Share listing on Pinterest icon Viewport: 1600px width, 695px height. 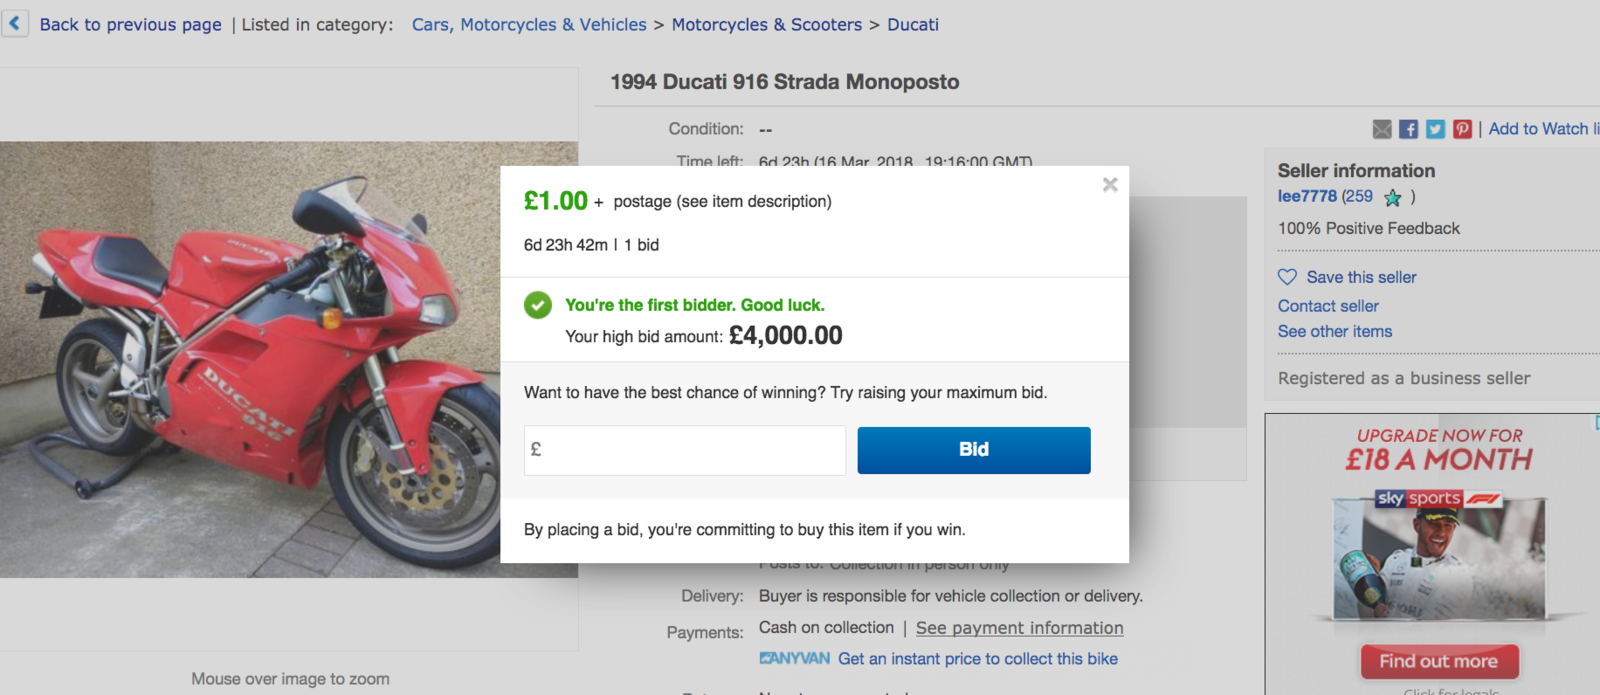tap(1462, 129)
